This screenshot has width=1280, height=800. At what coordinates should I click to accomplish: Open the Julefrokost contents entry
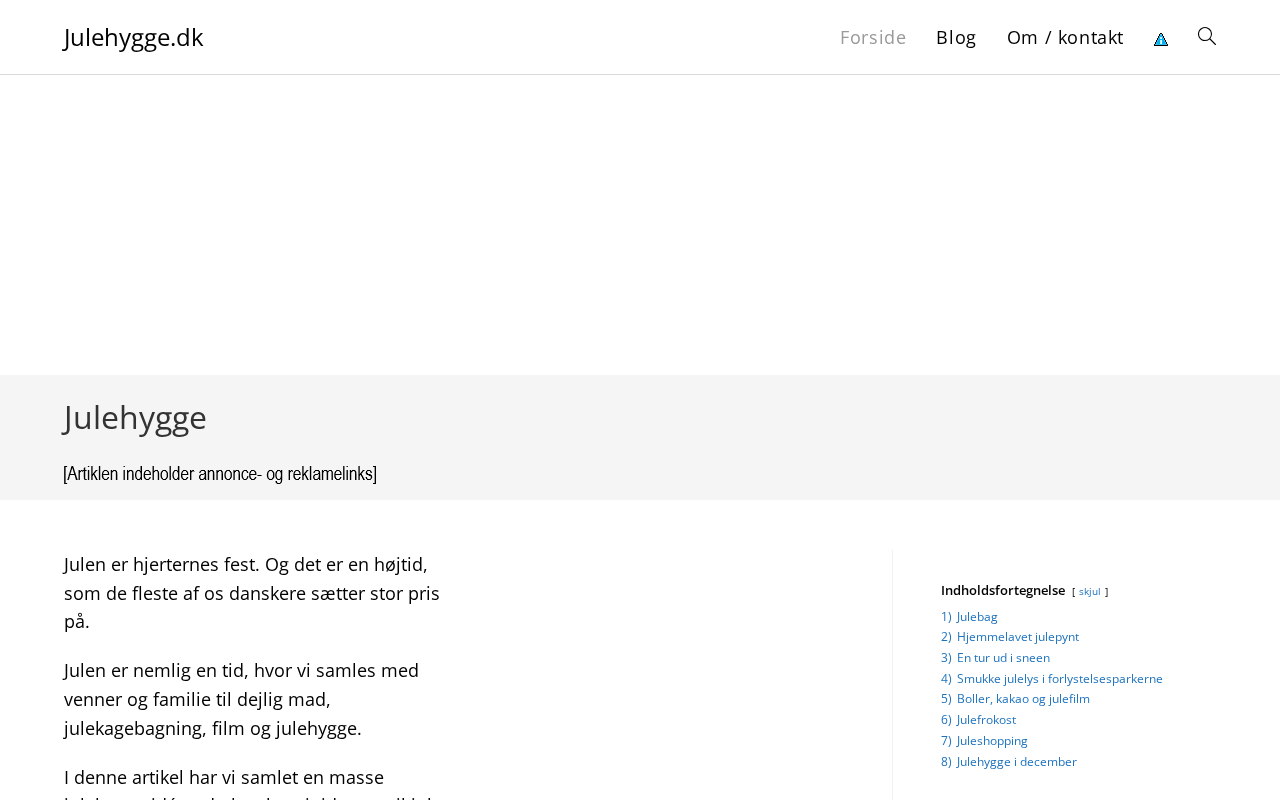(986, 720)
